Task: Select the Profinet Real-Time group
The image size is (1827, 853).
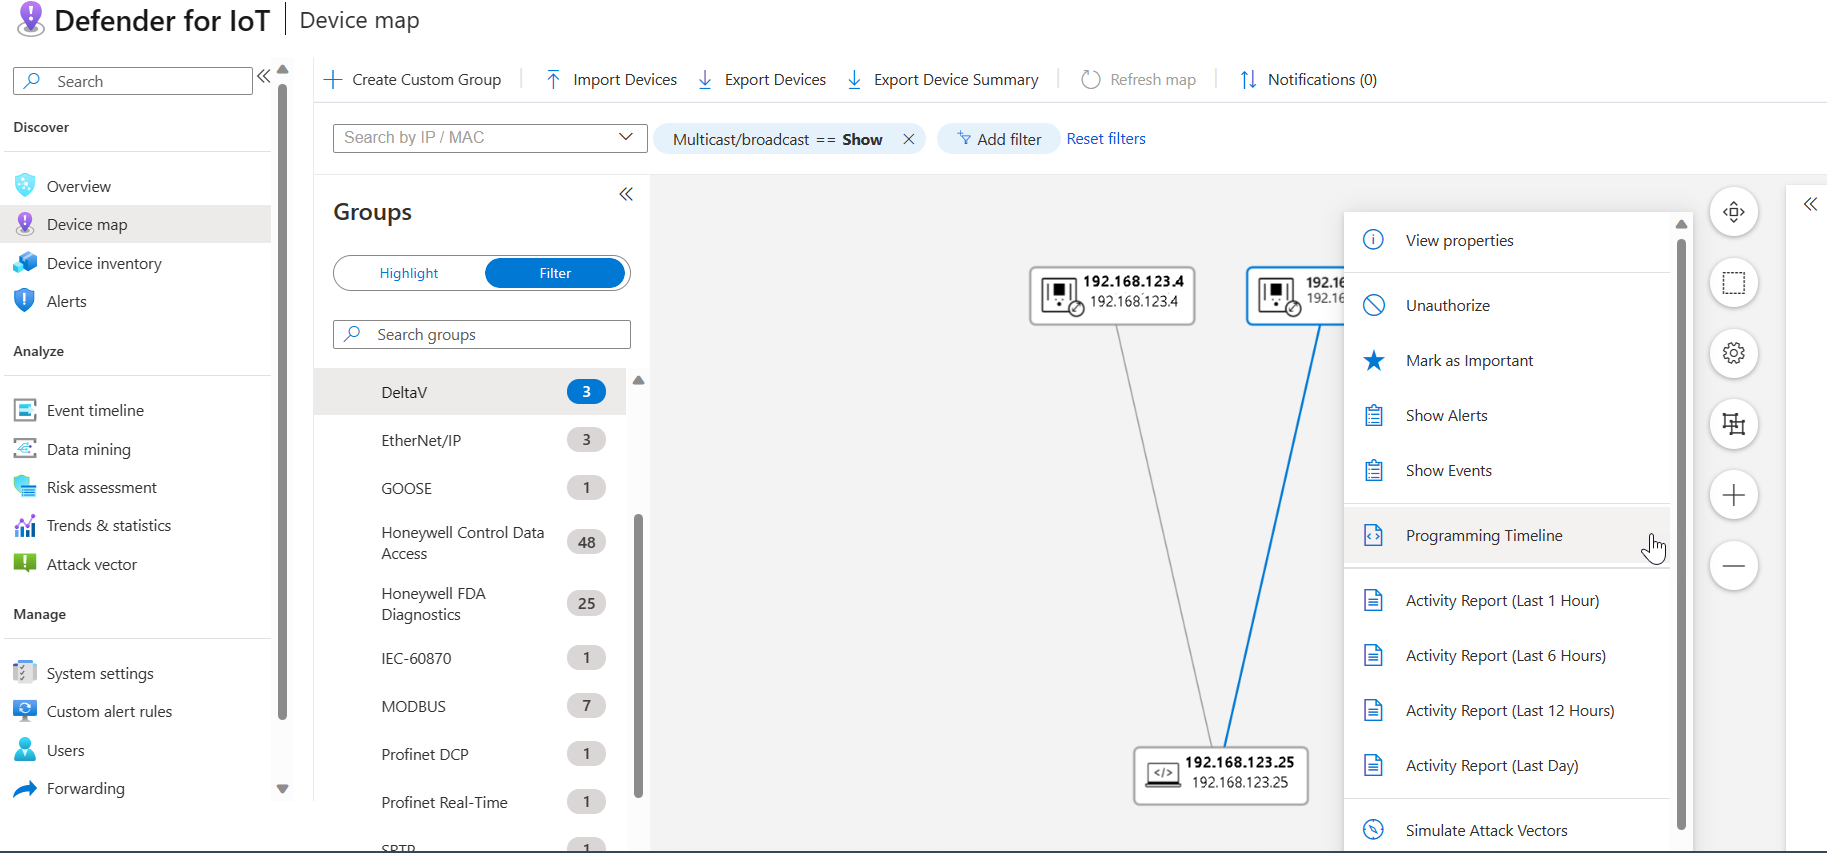Action: (470, 802)
